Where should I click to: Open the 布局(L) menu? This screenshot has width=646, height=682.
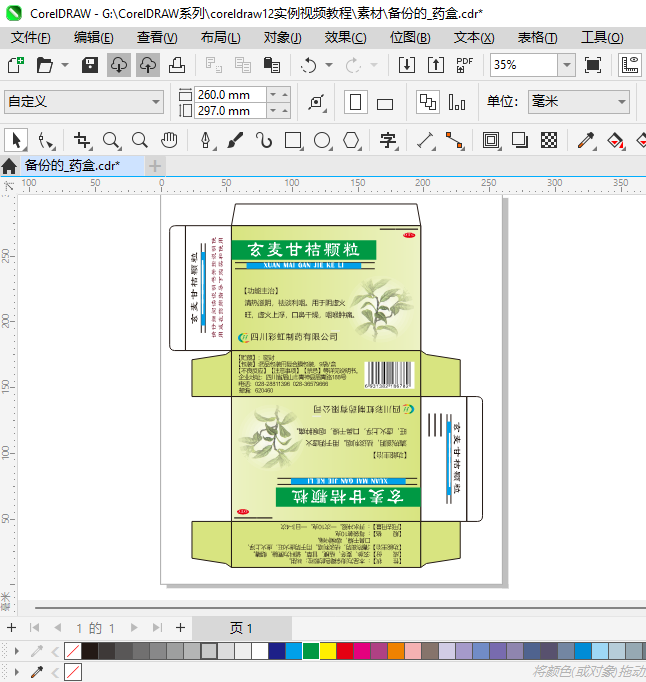[x=220, y=38]
